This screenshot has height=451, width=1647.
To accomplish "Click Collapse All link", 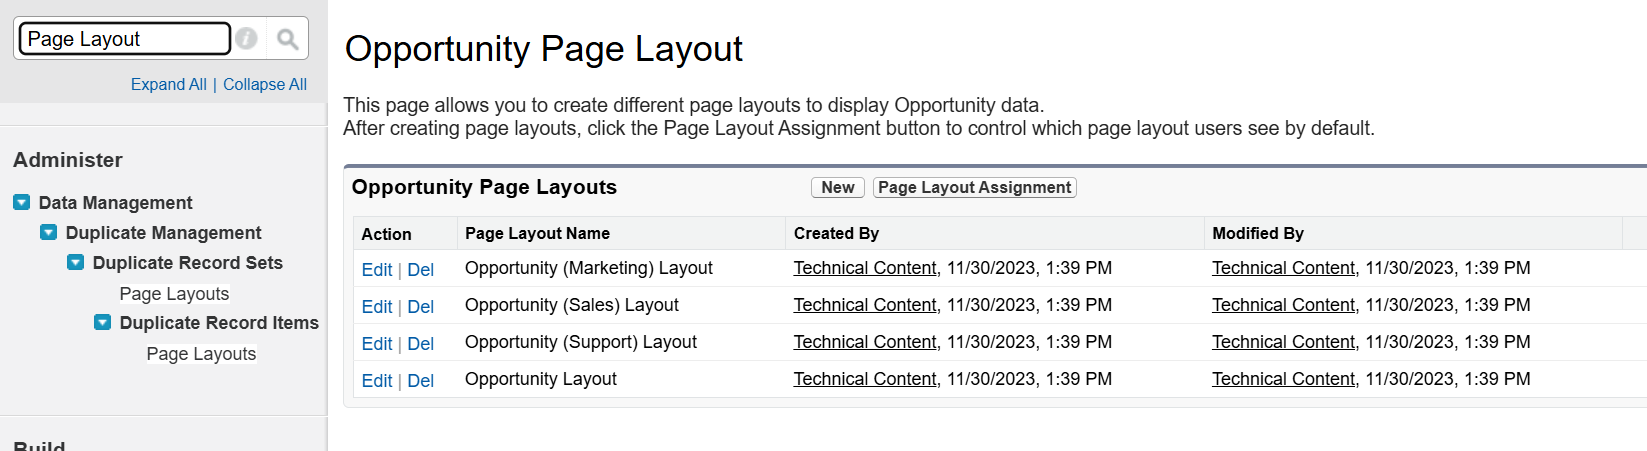I will 265,84.
